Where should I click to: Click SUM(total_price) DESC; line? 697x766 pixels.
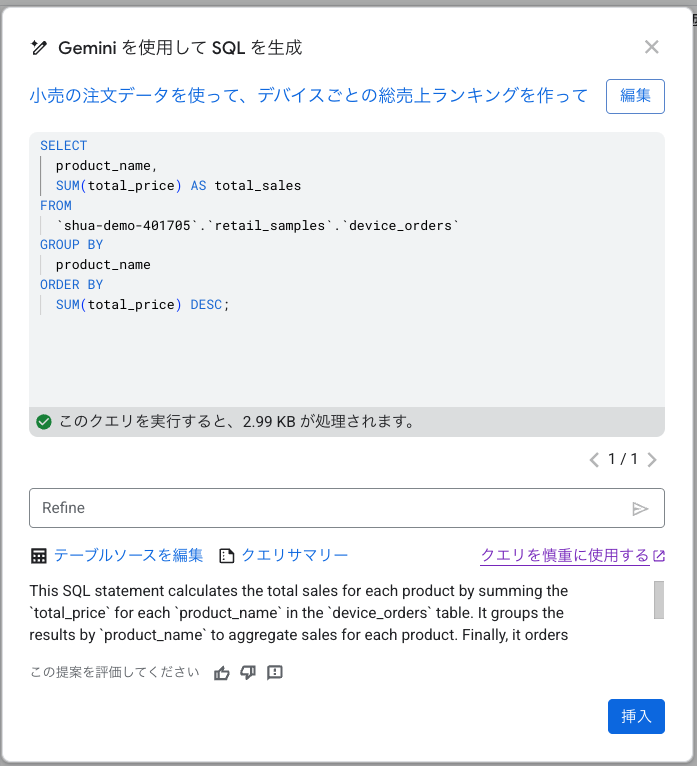pos(142,305)
